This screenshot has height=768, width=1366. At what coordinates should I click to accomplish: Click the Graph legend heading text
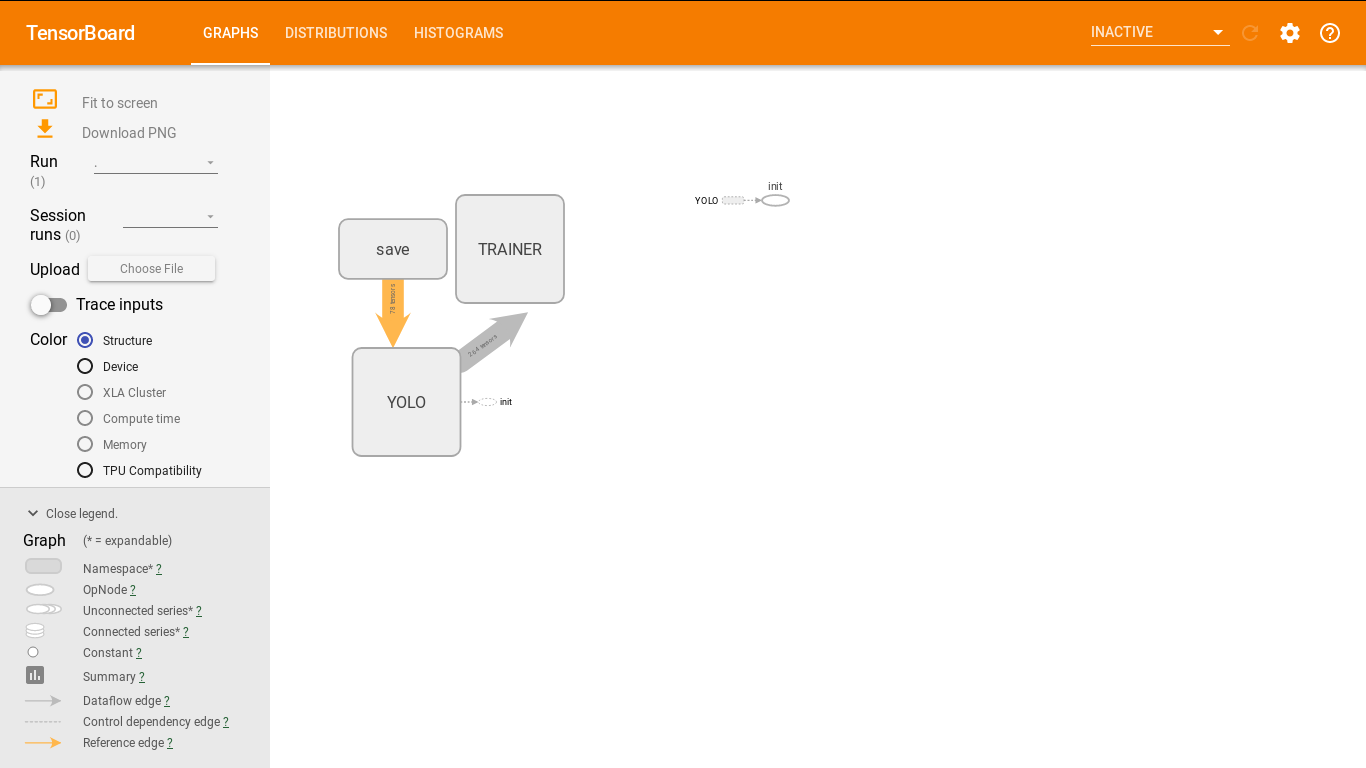click(x=44, y=540)
